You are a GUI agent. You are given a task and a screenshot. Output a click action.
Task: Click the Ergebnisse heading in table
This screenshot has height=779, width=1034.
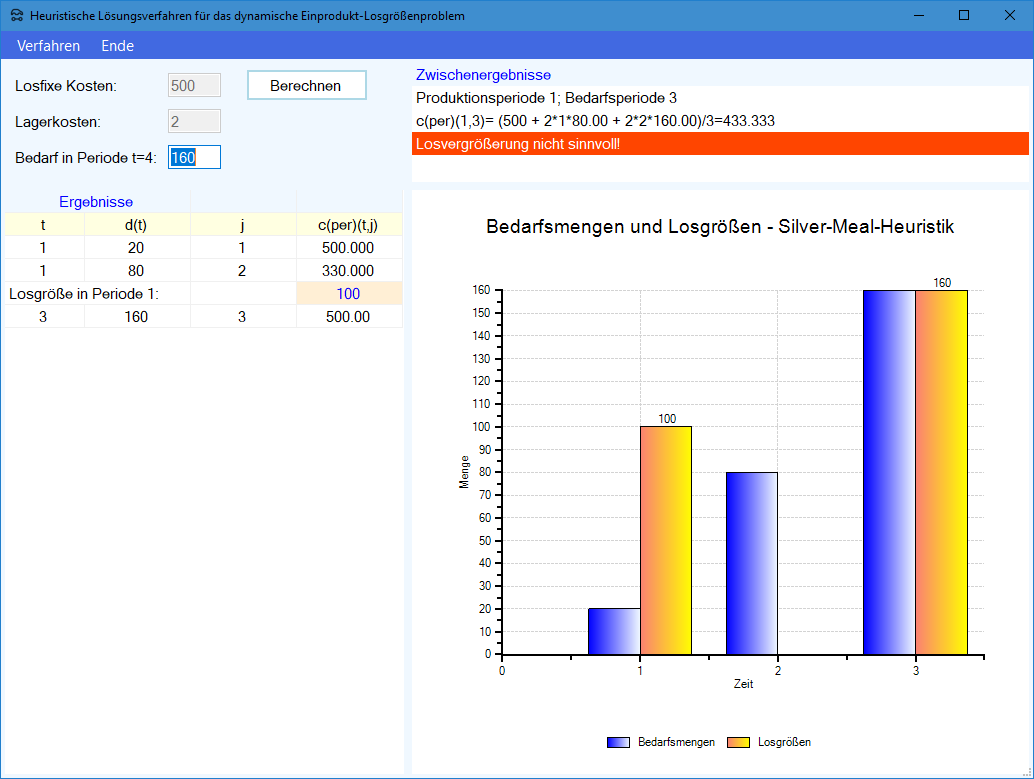[96, 202]
